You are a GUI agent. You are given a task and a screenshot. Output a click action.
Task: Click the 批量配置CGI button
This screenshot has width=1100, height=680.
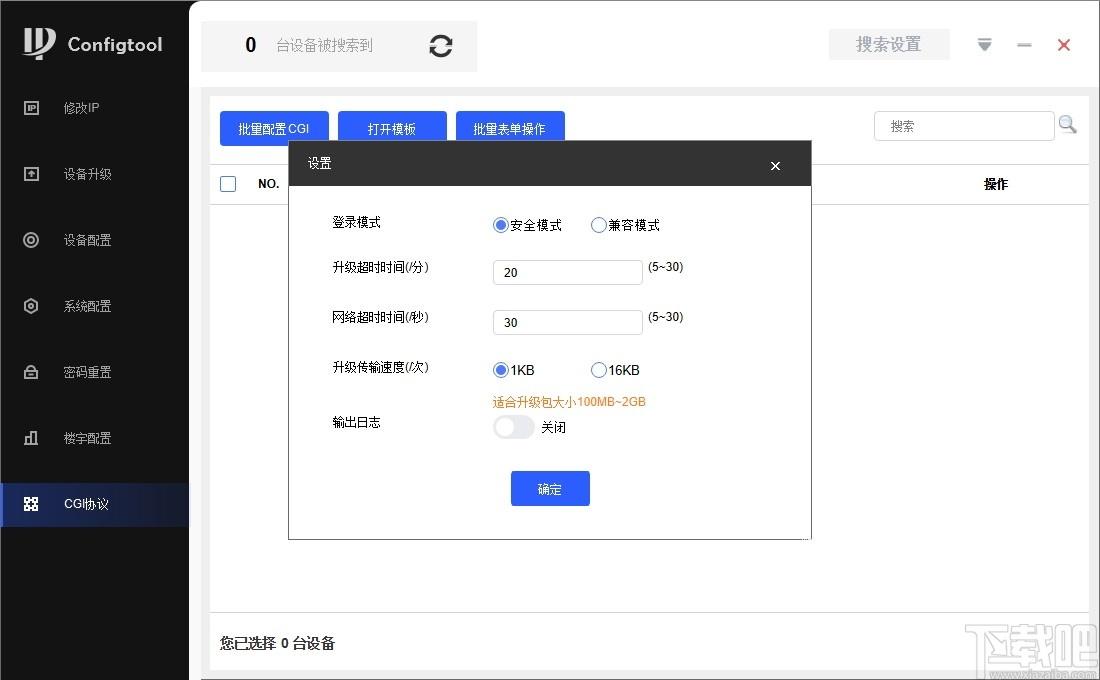[274, 128]
